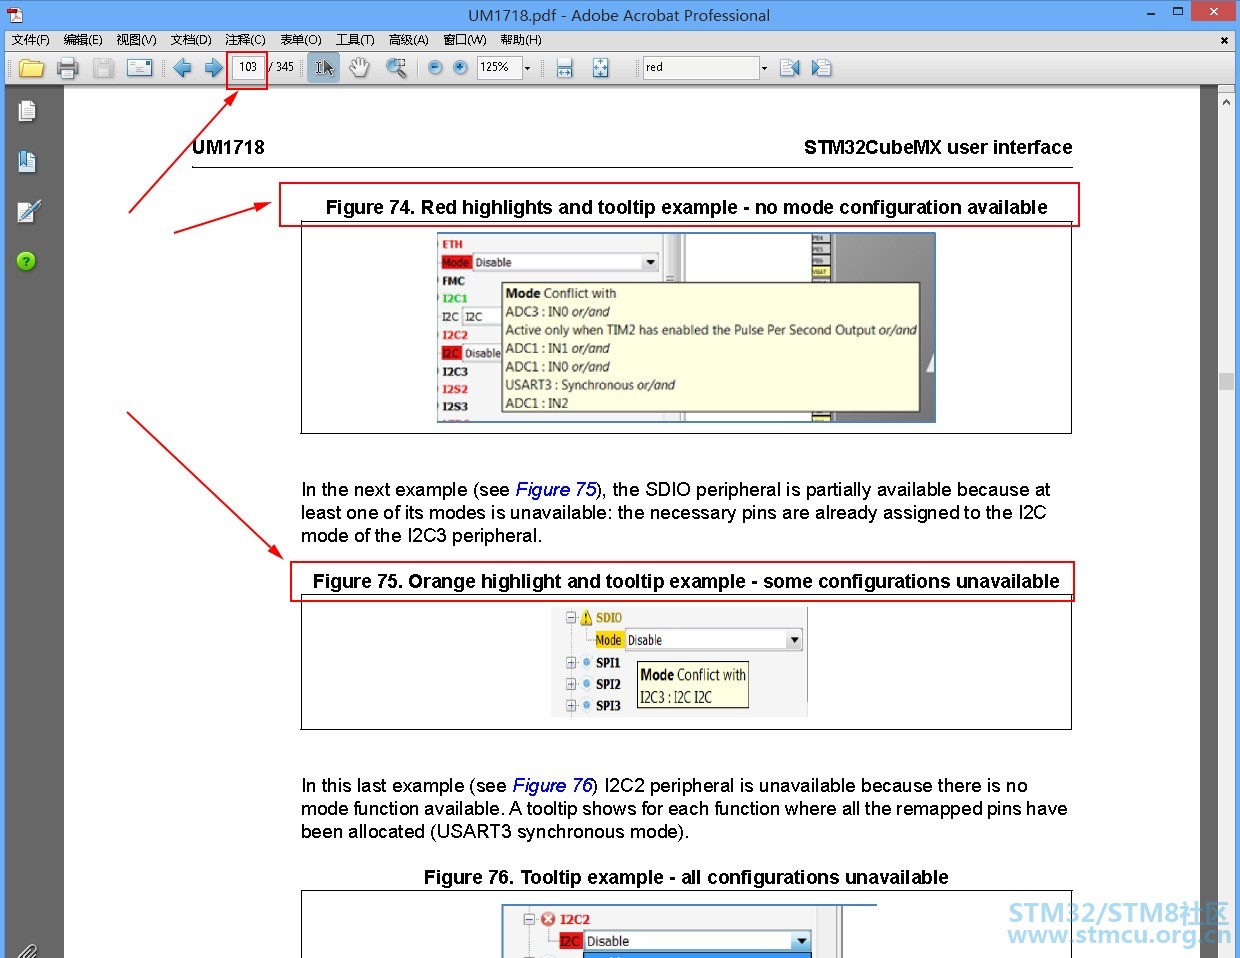Open the 窗口(W) menu
The image size is (1240, 958).
pyautogui.click(x=465, y=40)
